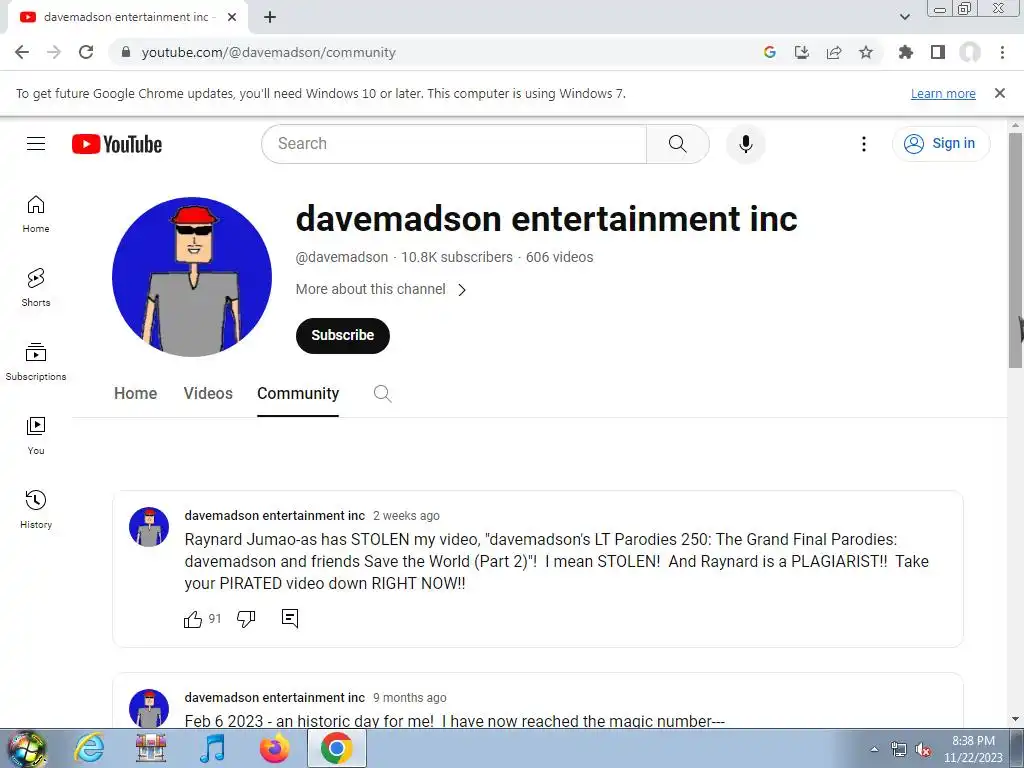
Task: Click the scrollbar down arrow
Action: (x=1016, y=719)
